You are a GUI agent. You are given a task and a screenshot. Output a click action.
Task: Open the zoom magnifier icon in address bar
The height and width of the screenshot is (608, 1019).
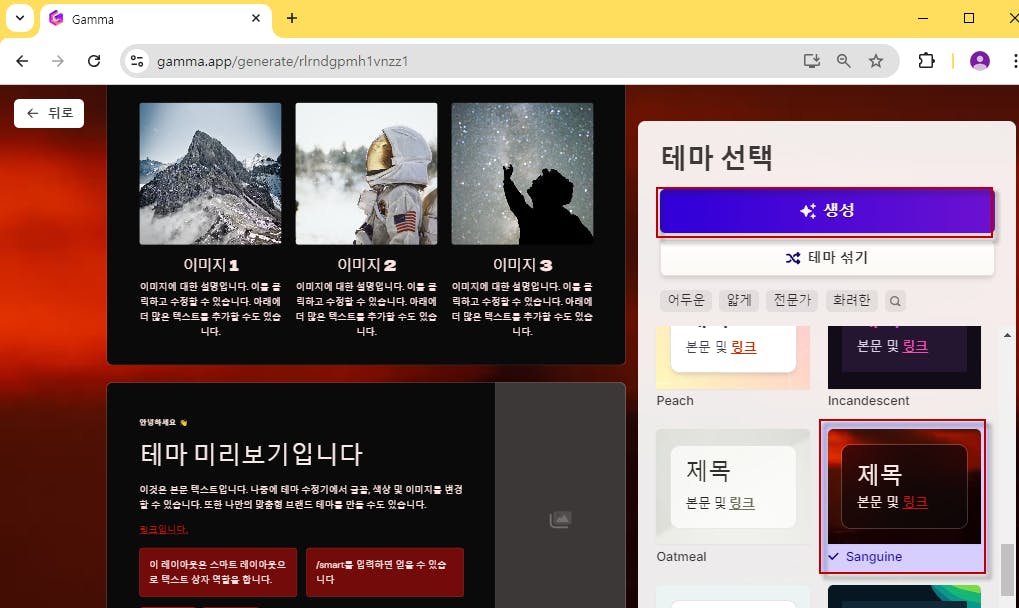844,61
